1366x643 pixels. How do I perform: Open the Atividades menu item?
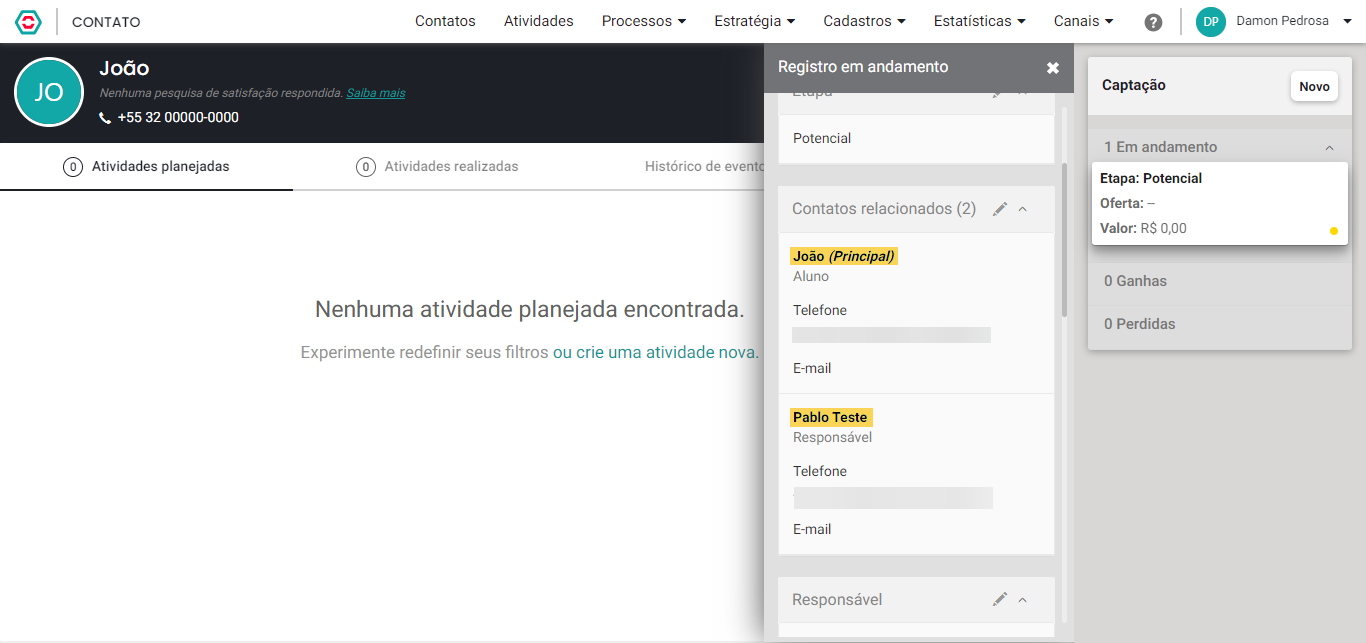539,21
